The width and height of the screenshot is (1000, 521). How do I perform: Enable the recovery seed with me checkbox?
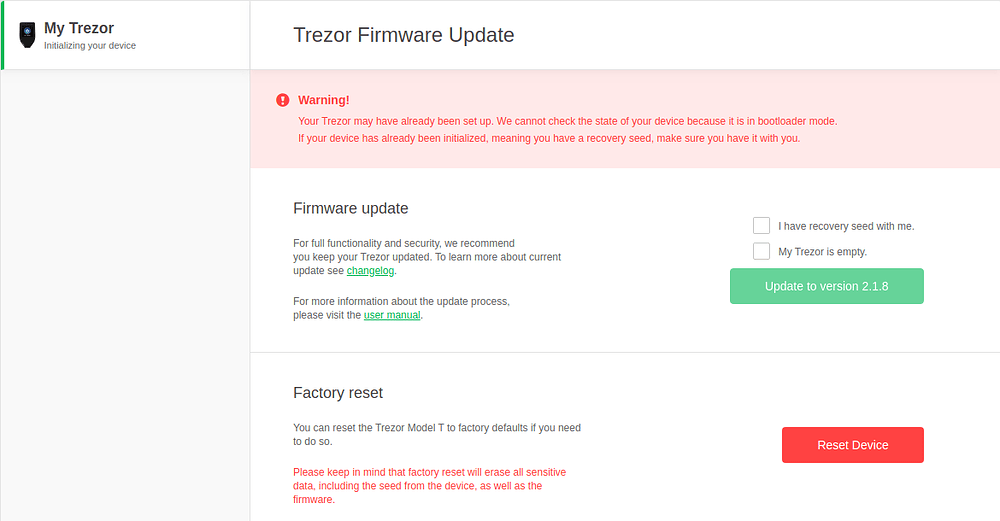(762, 226)
